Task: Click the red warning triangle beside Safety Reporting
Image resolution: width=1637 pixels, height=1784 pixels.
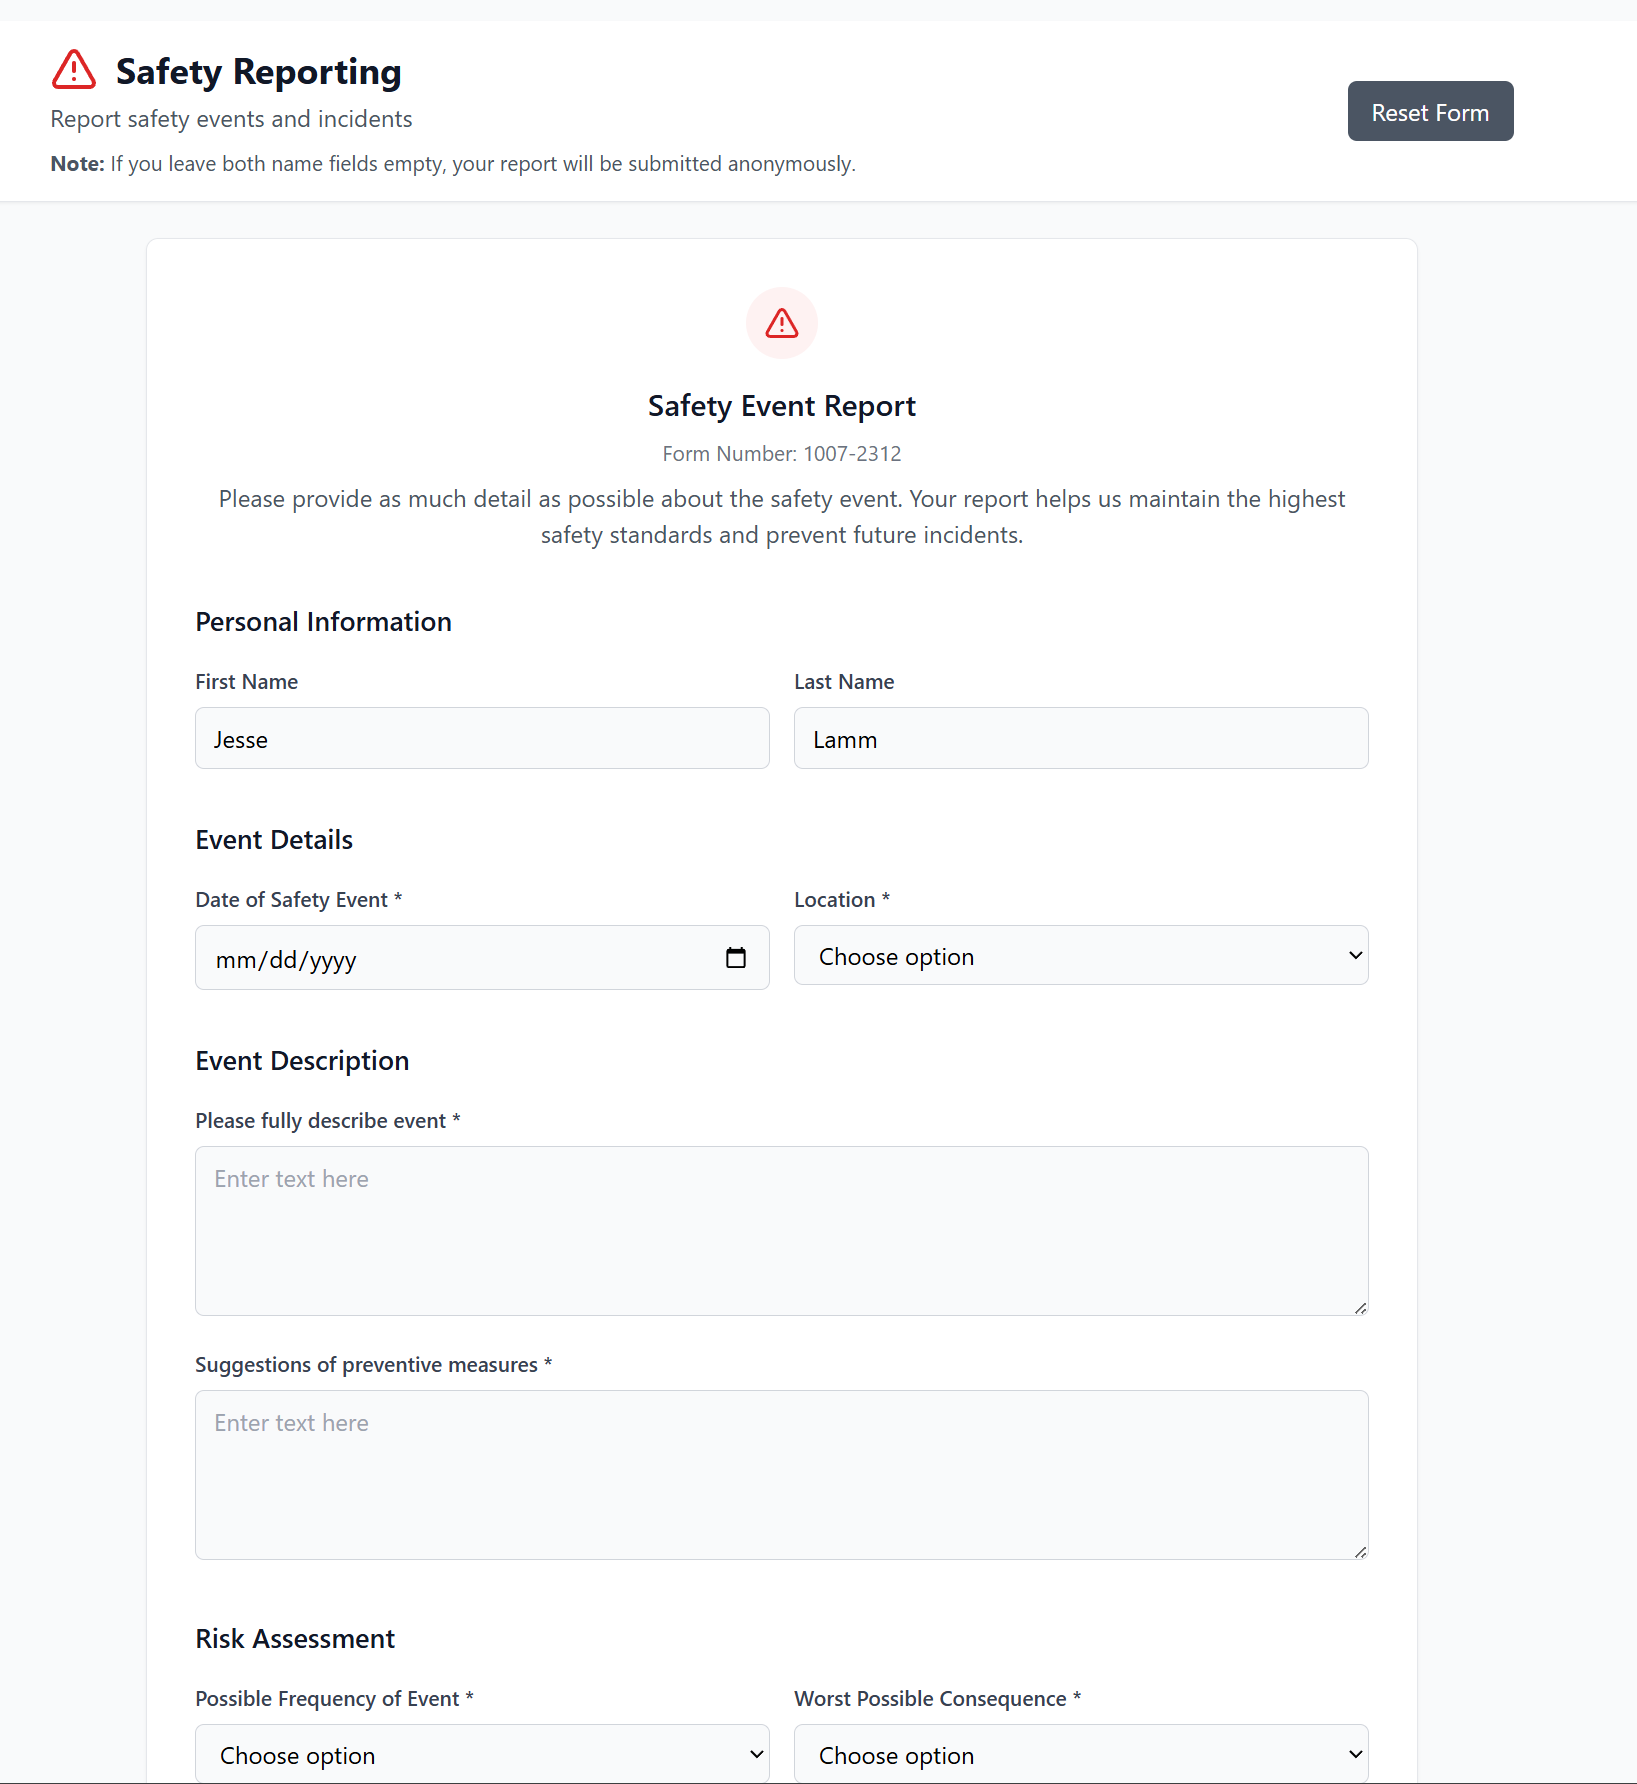Action: [74, 71]
